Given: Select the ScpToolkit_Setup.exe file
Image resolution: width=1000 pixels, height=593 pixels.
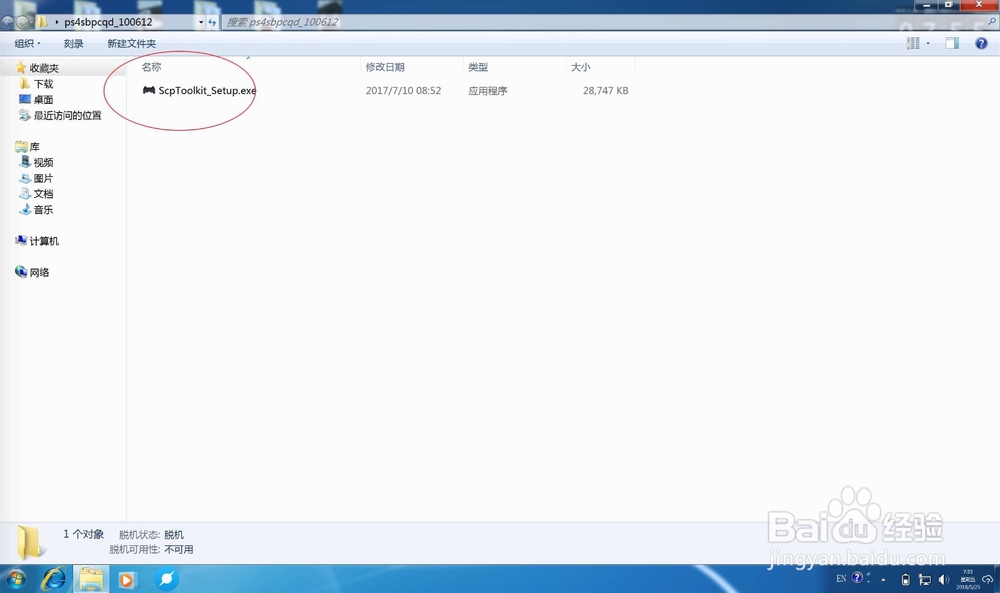Looking at the screenshot, I should click(x=200, y=90).
